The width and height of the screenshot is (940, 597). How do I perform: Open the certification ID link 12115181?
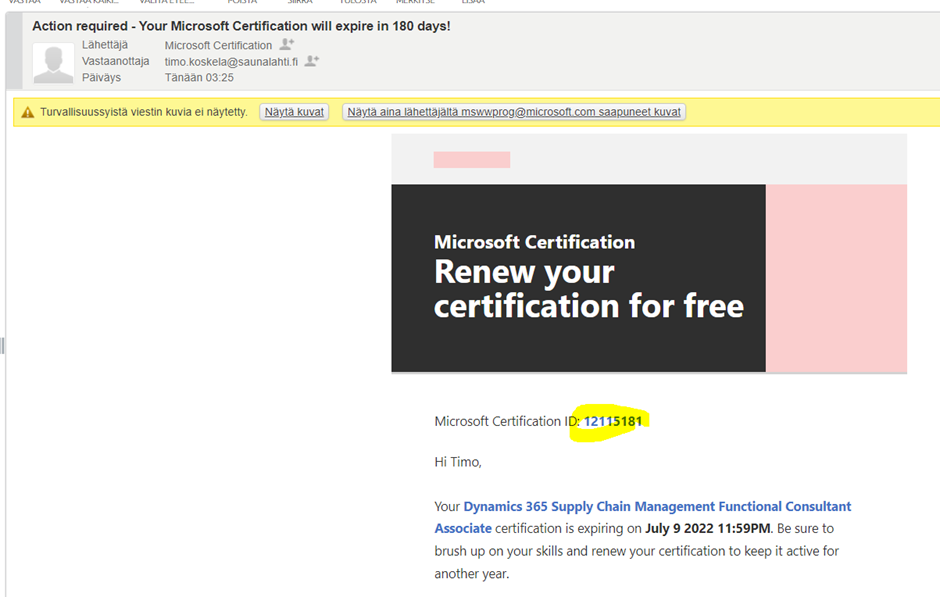[x=613, y=421]
